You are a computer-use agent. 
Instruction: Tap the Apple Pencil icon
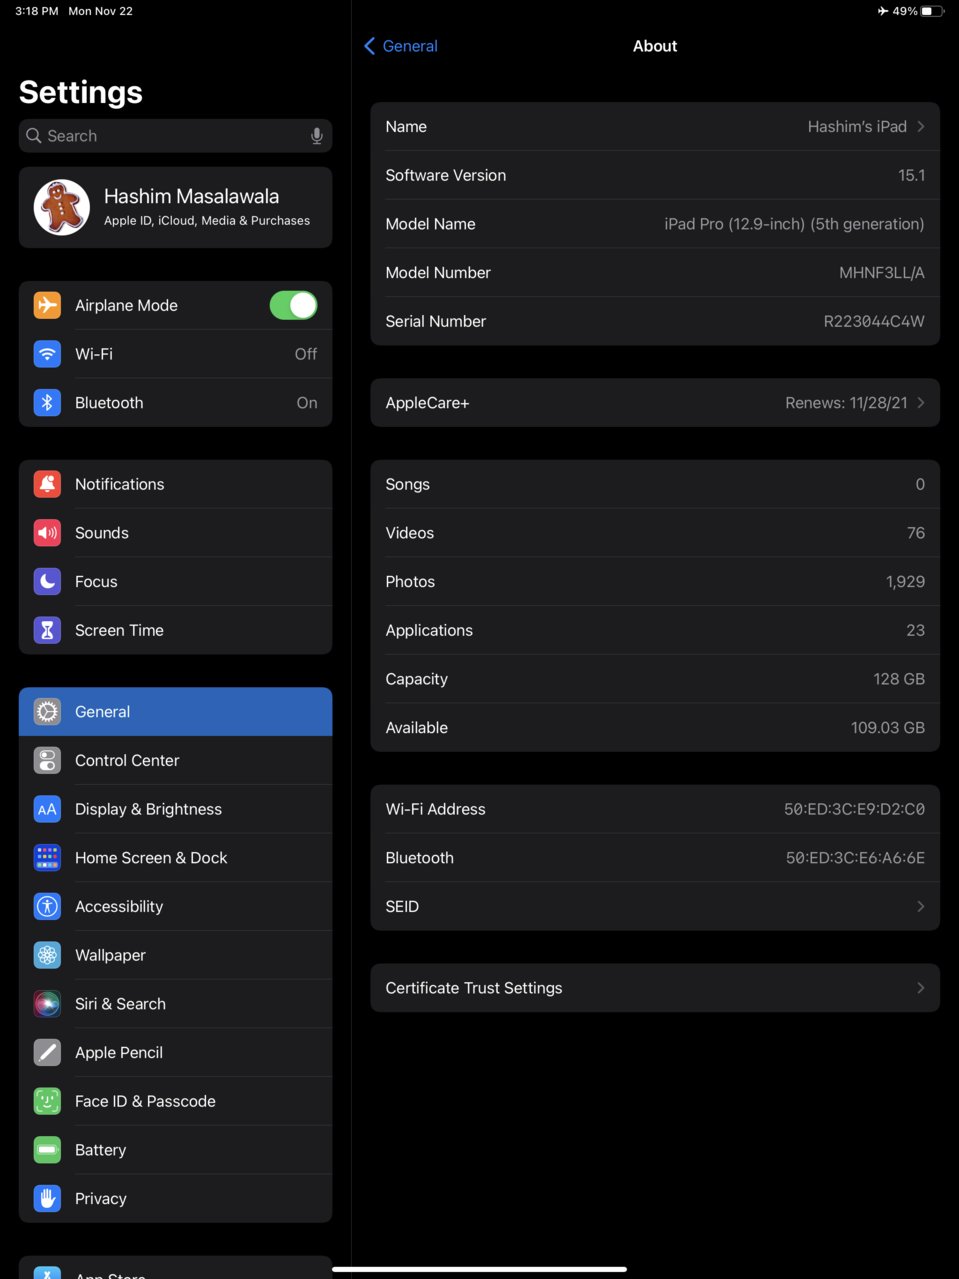(x=47, y=1053)
